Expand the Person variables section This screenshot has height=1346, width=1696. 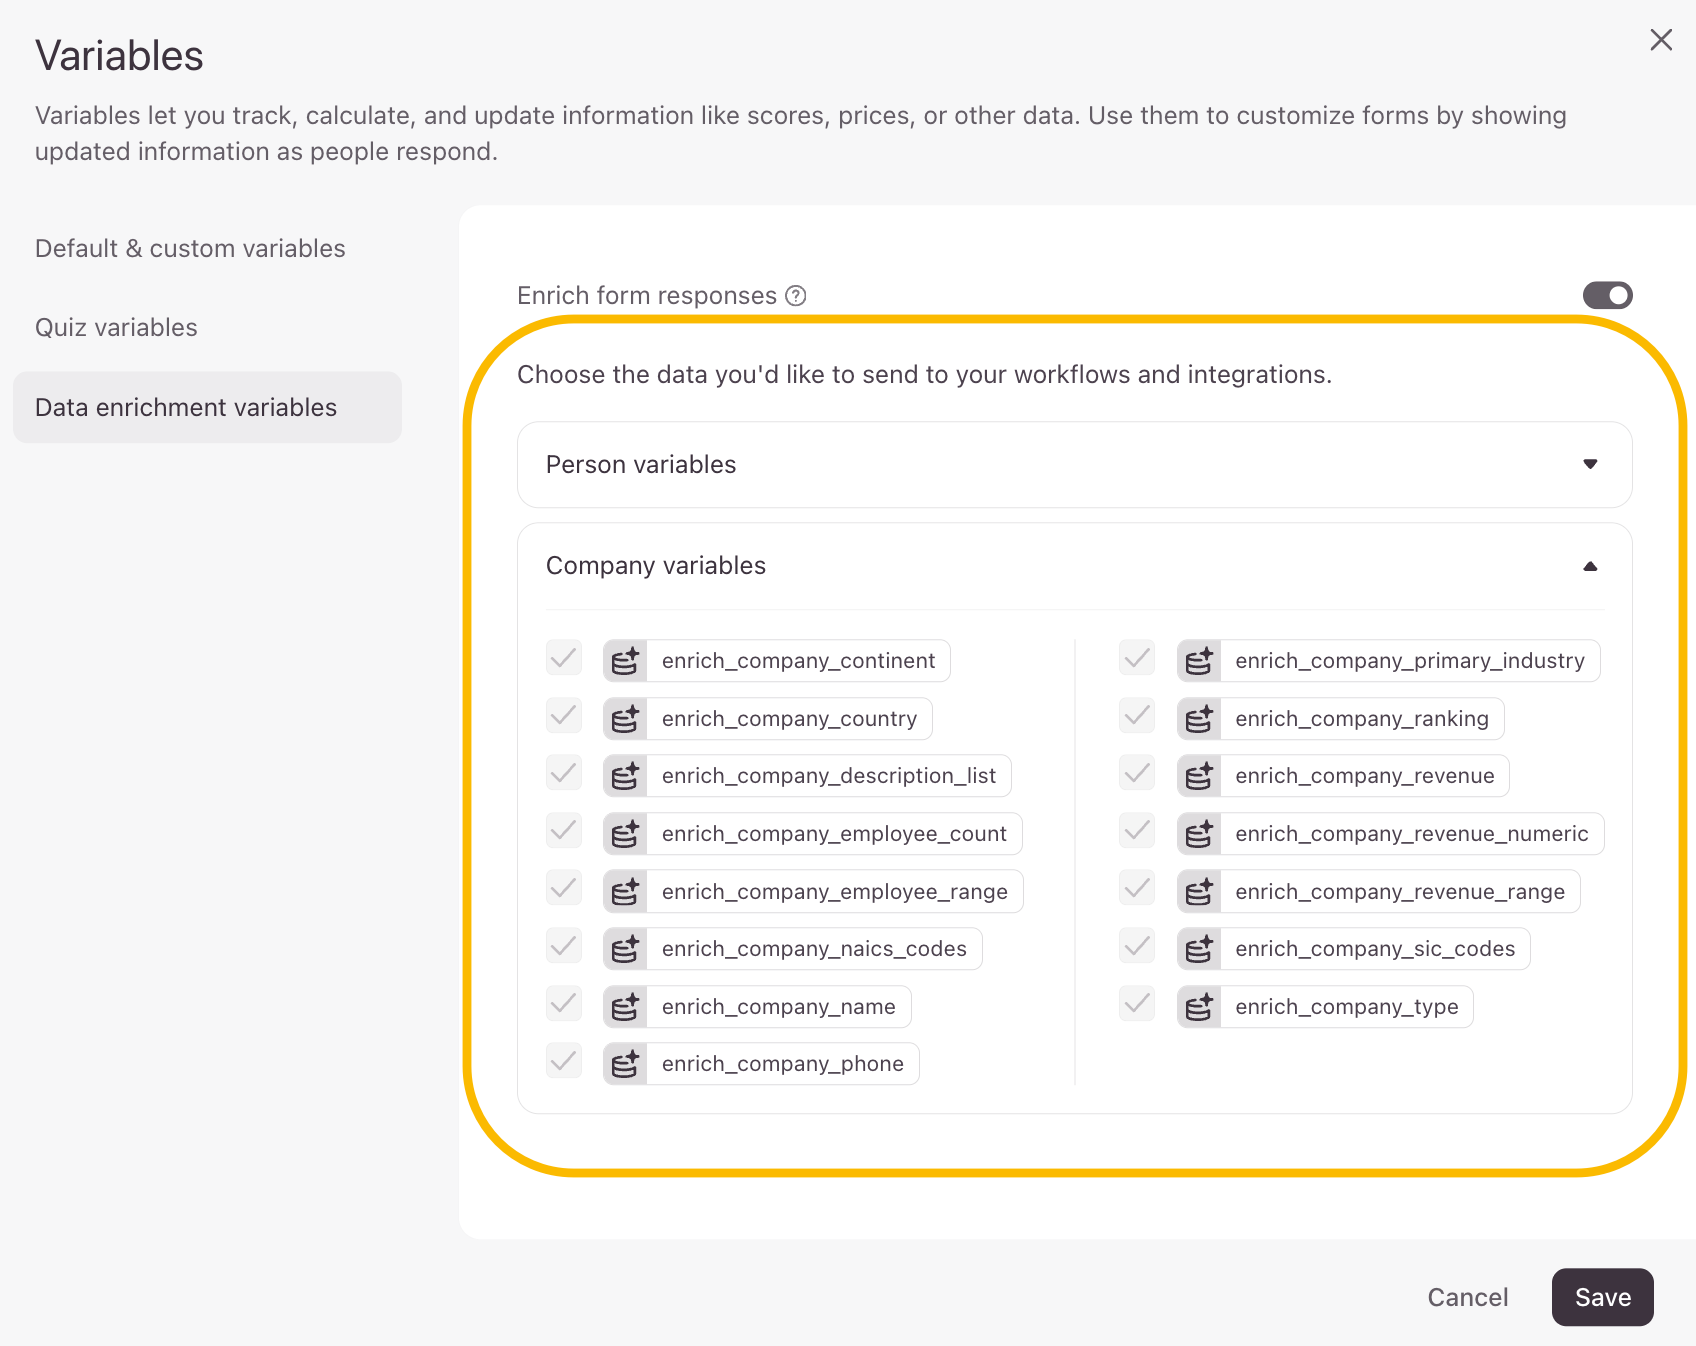point(1589,464)
